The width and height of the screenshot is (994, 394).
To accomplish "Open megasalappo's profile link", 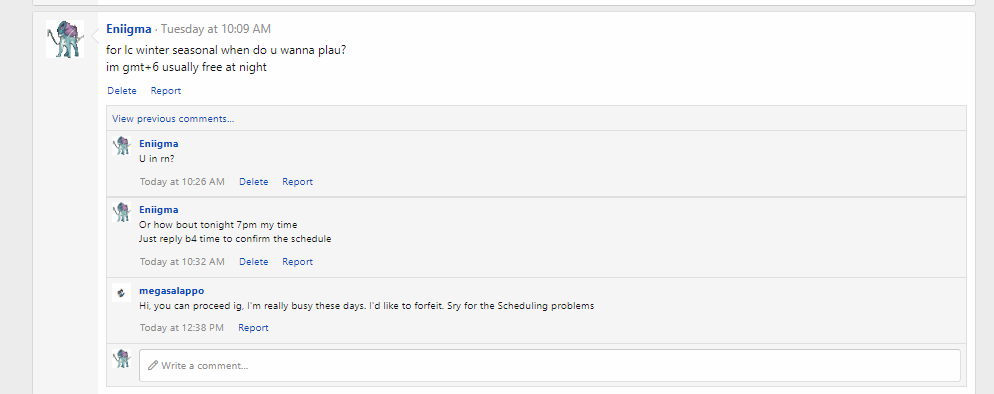I will [x=172, y=291].
